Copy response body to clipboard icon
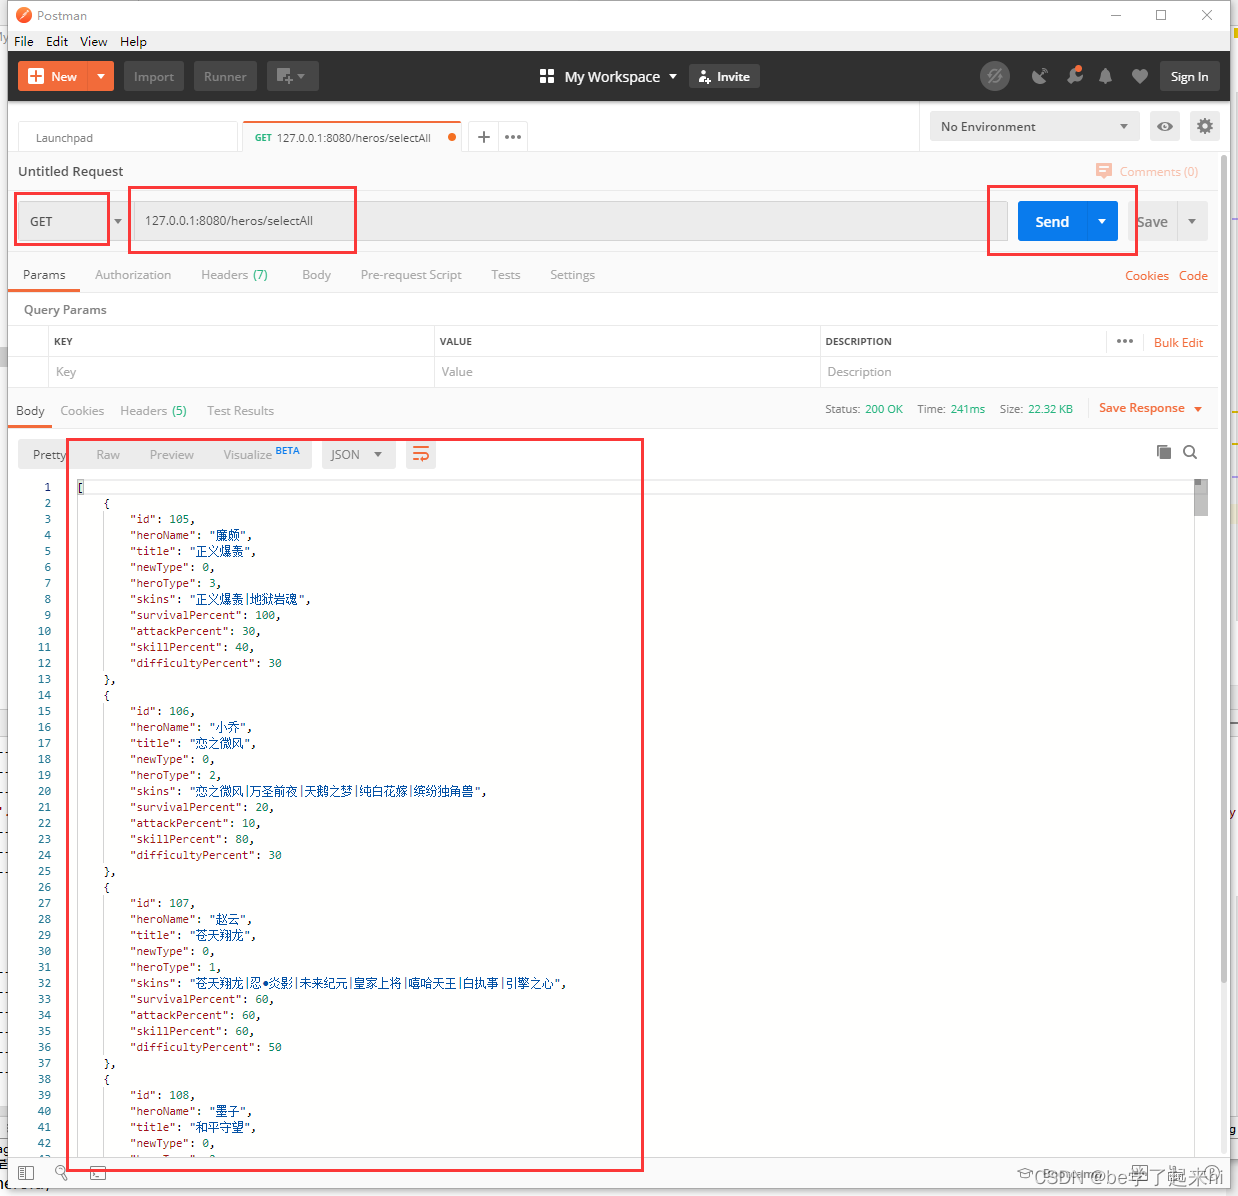 [x=1164, y=452]
